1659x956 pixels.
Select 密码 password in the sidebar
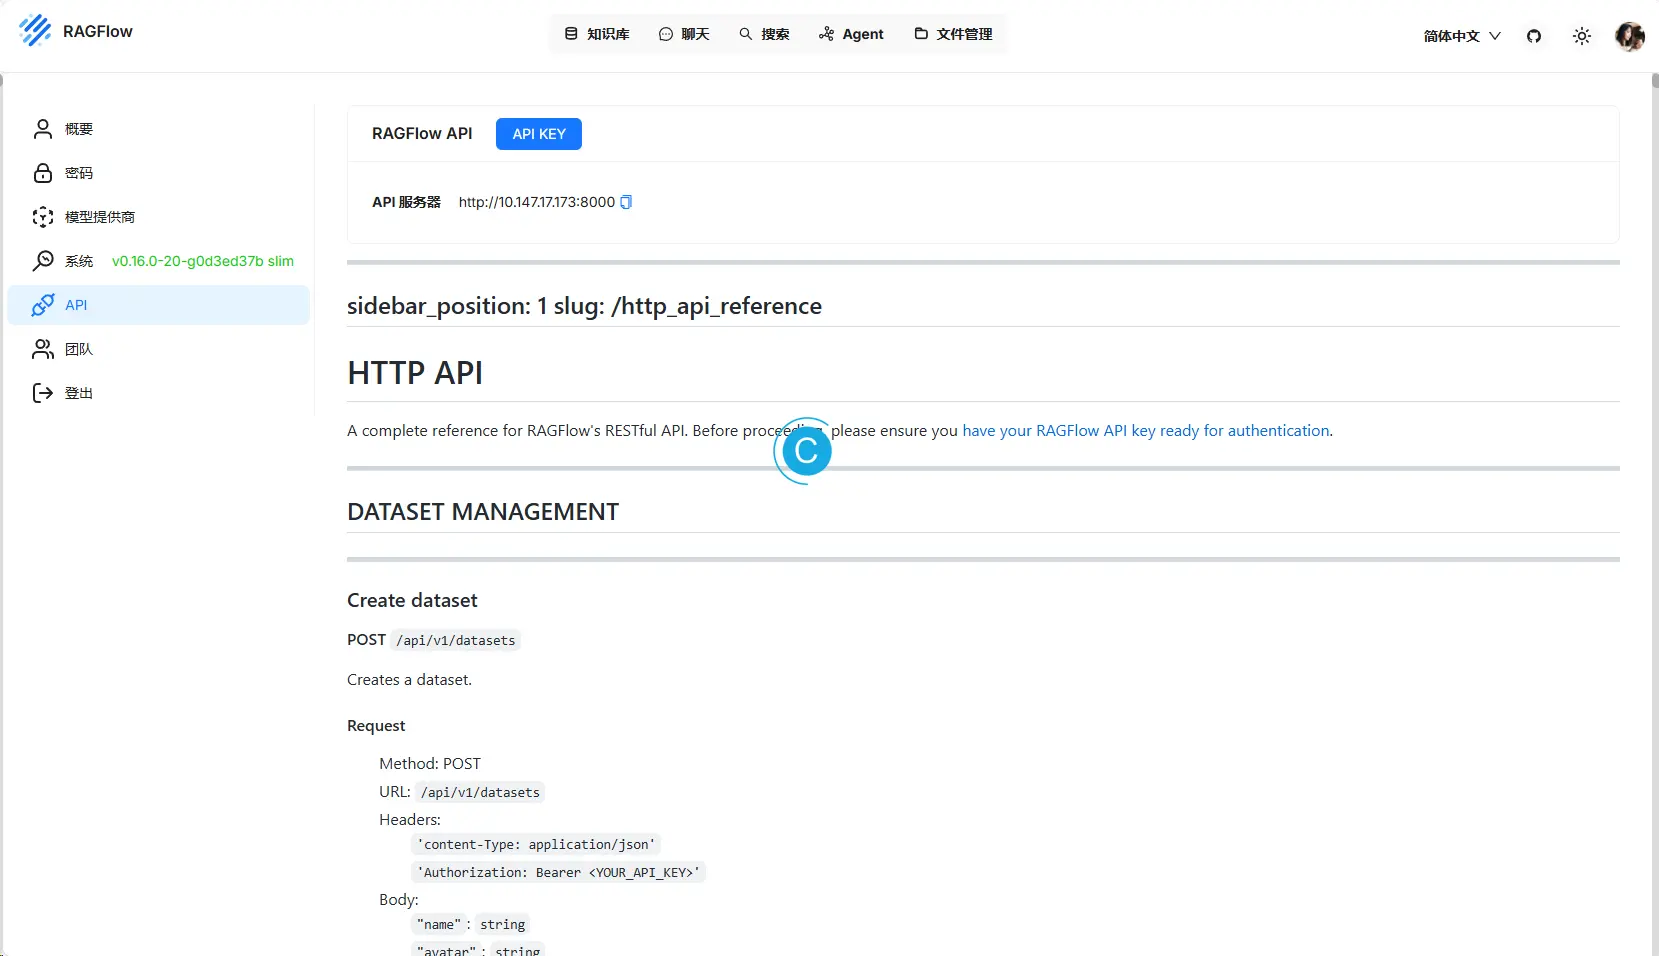click(x=159, y=173)
